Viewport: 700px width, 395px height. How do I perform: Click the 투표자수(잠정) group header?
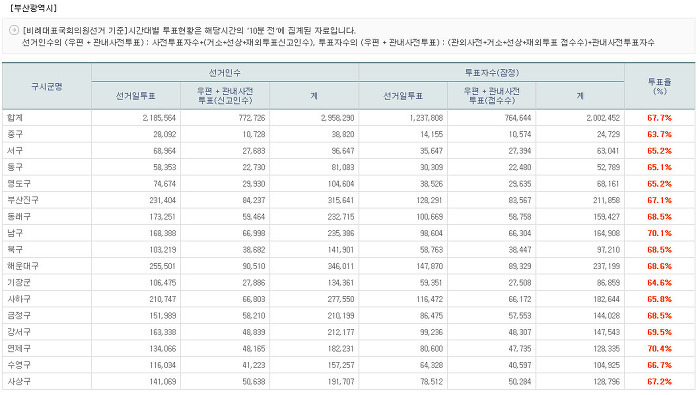(x=492, y=72)
